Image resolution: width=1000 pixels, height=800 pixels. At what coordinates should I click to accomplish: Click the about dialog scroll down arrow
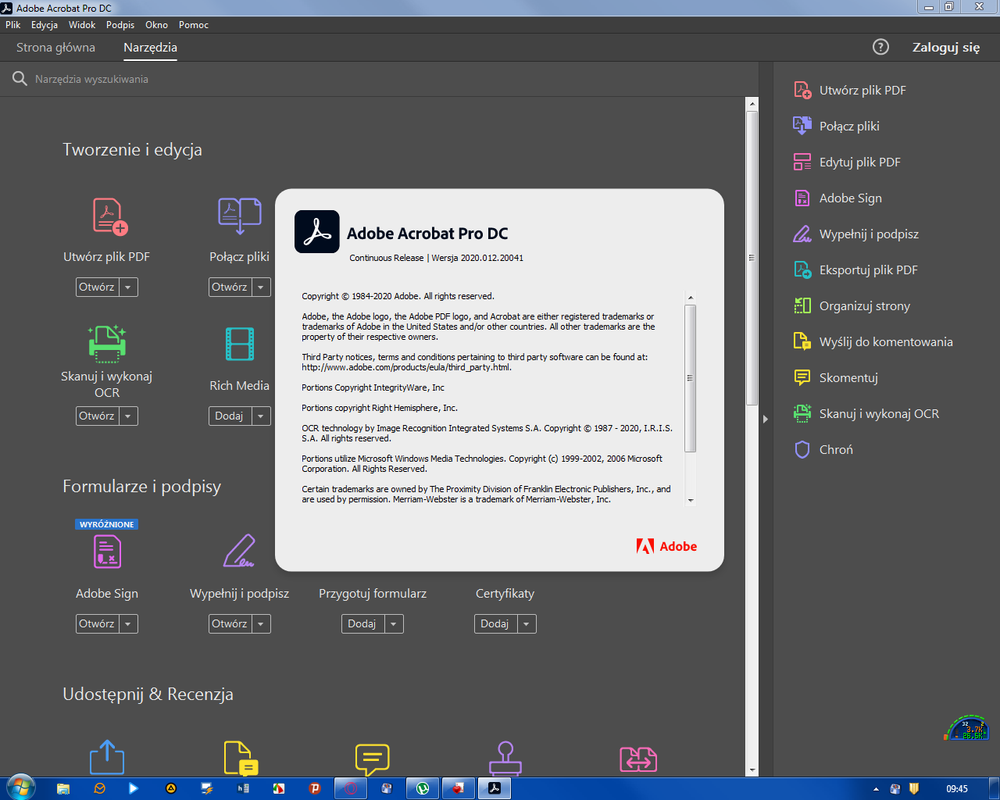(x=690, y=501)
